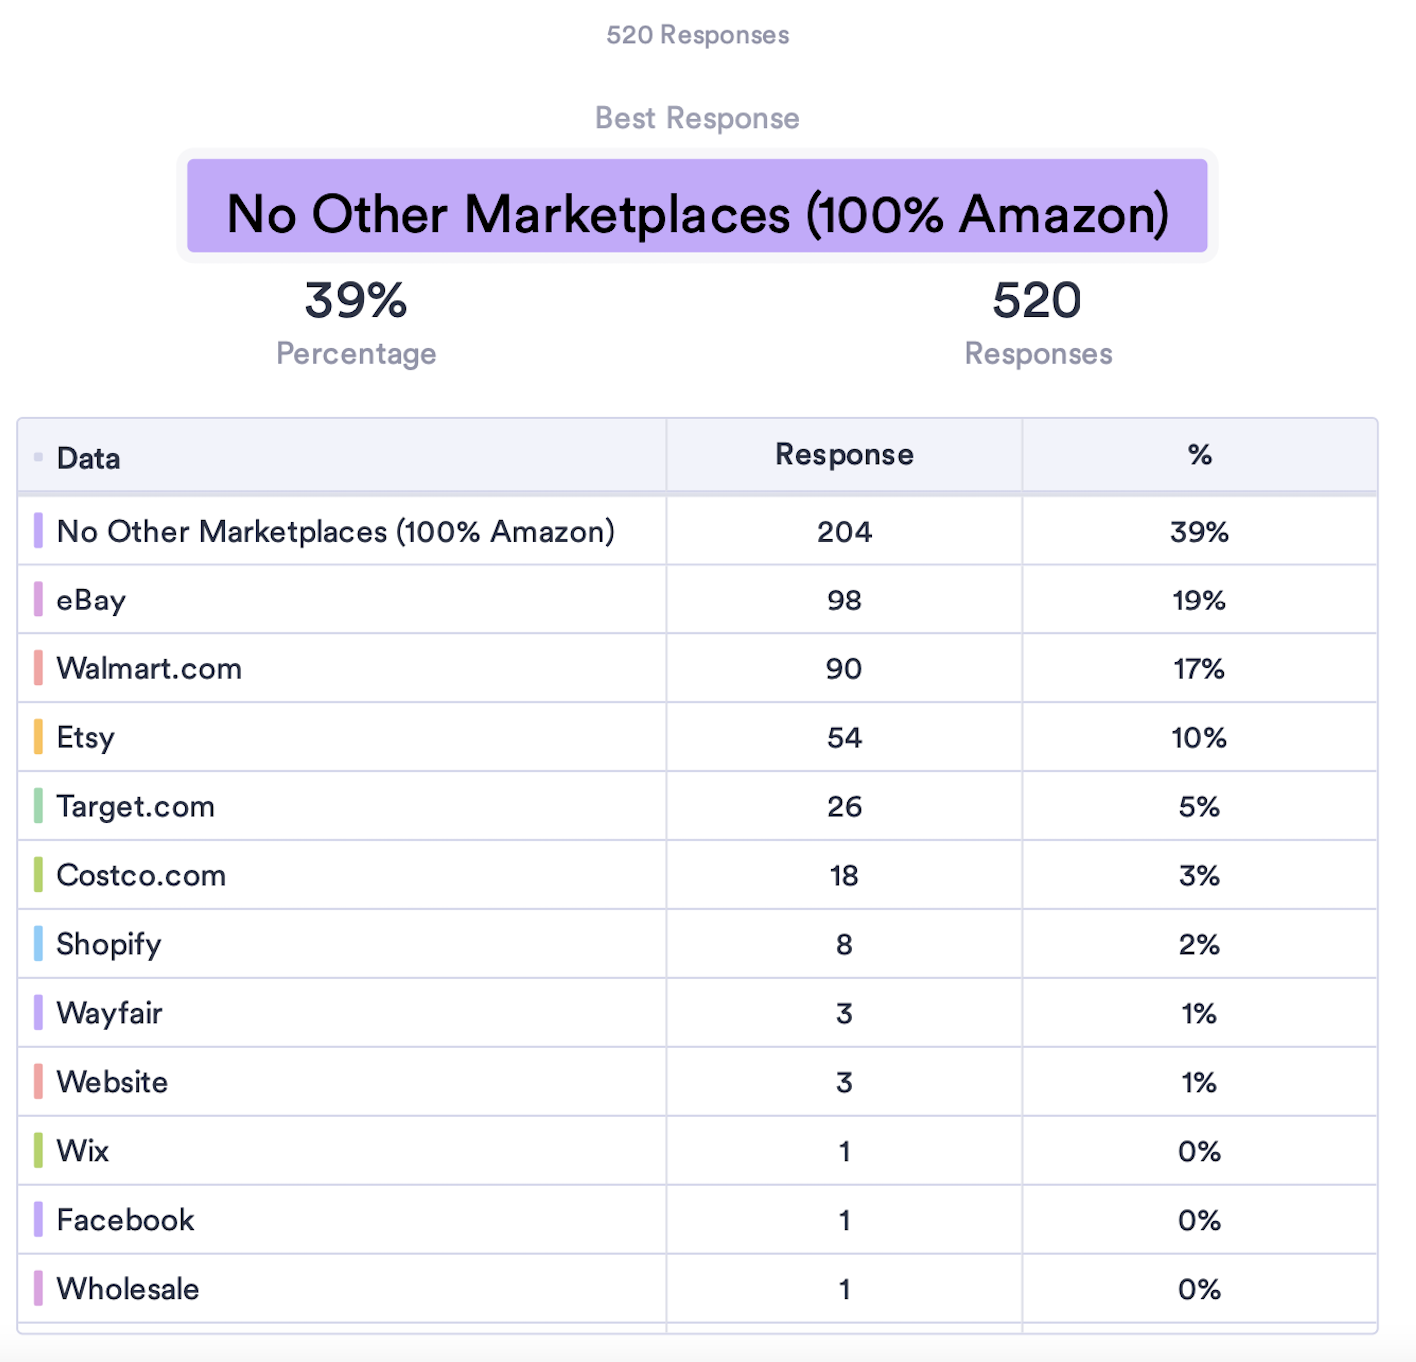Image resolution: width=1416 pixels, height=1362 pixels.
Task: Click the 520 Responses title text
Action: pos(697,35)
